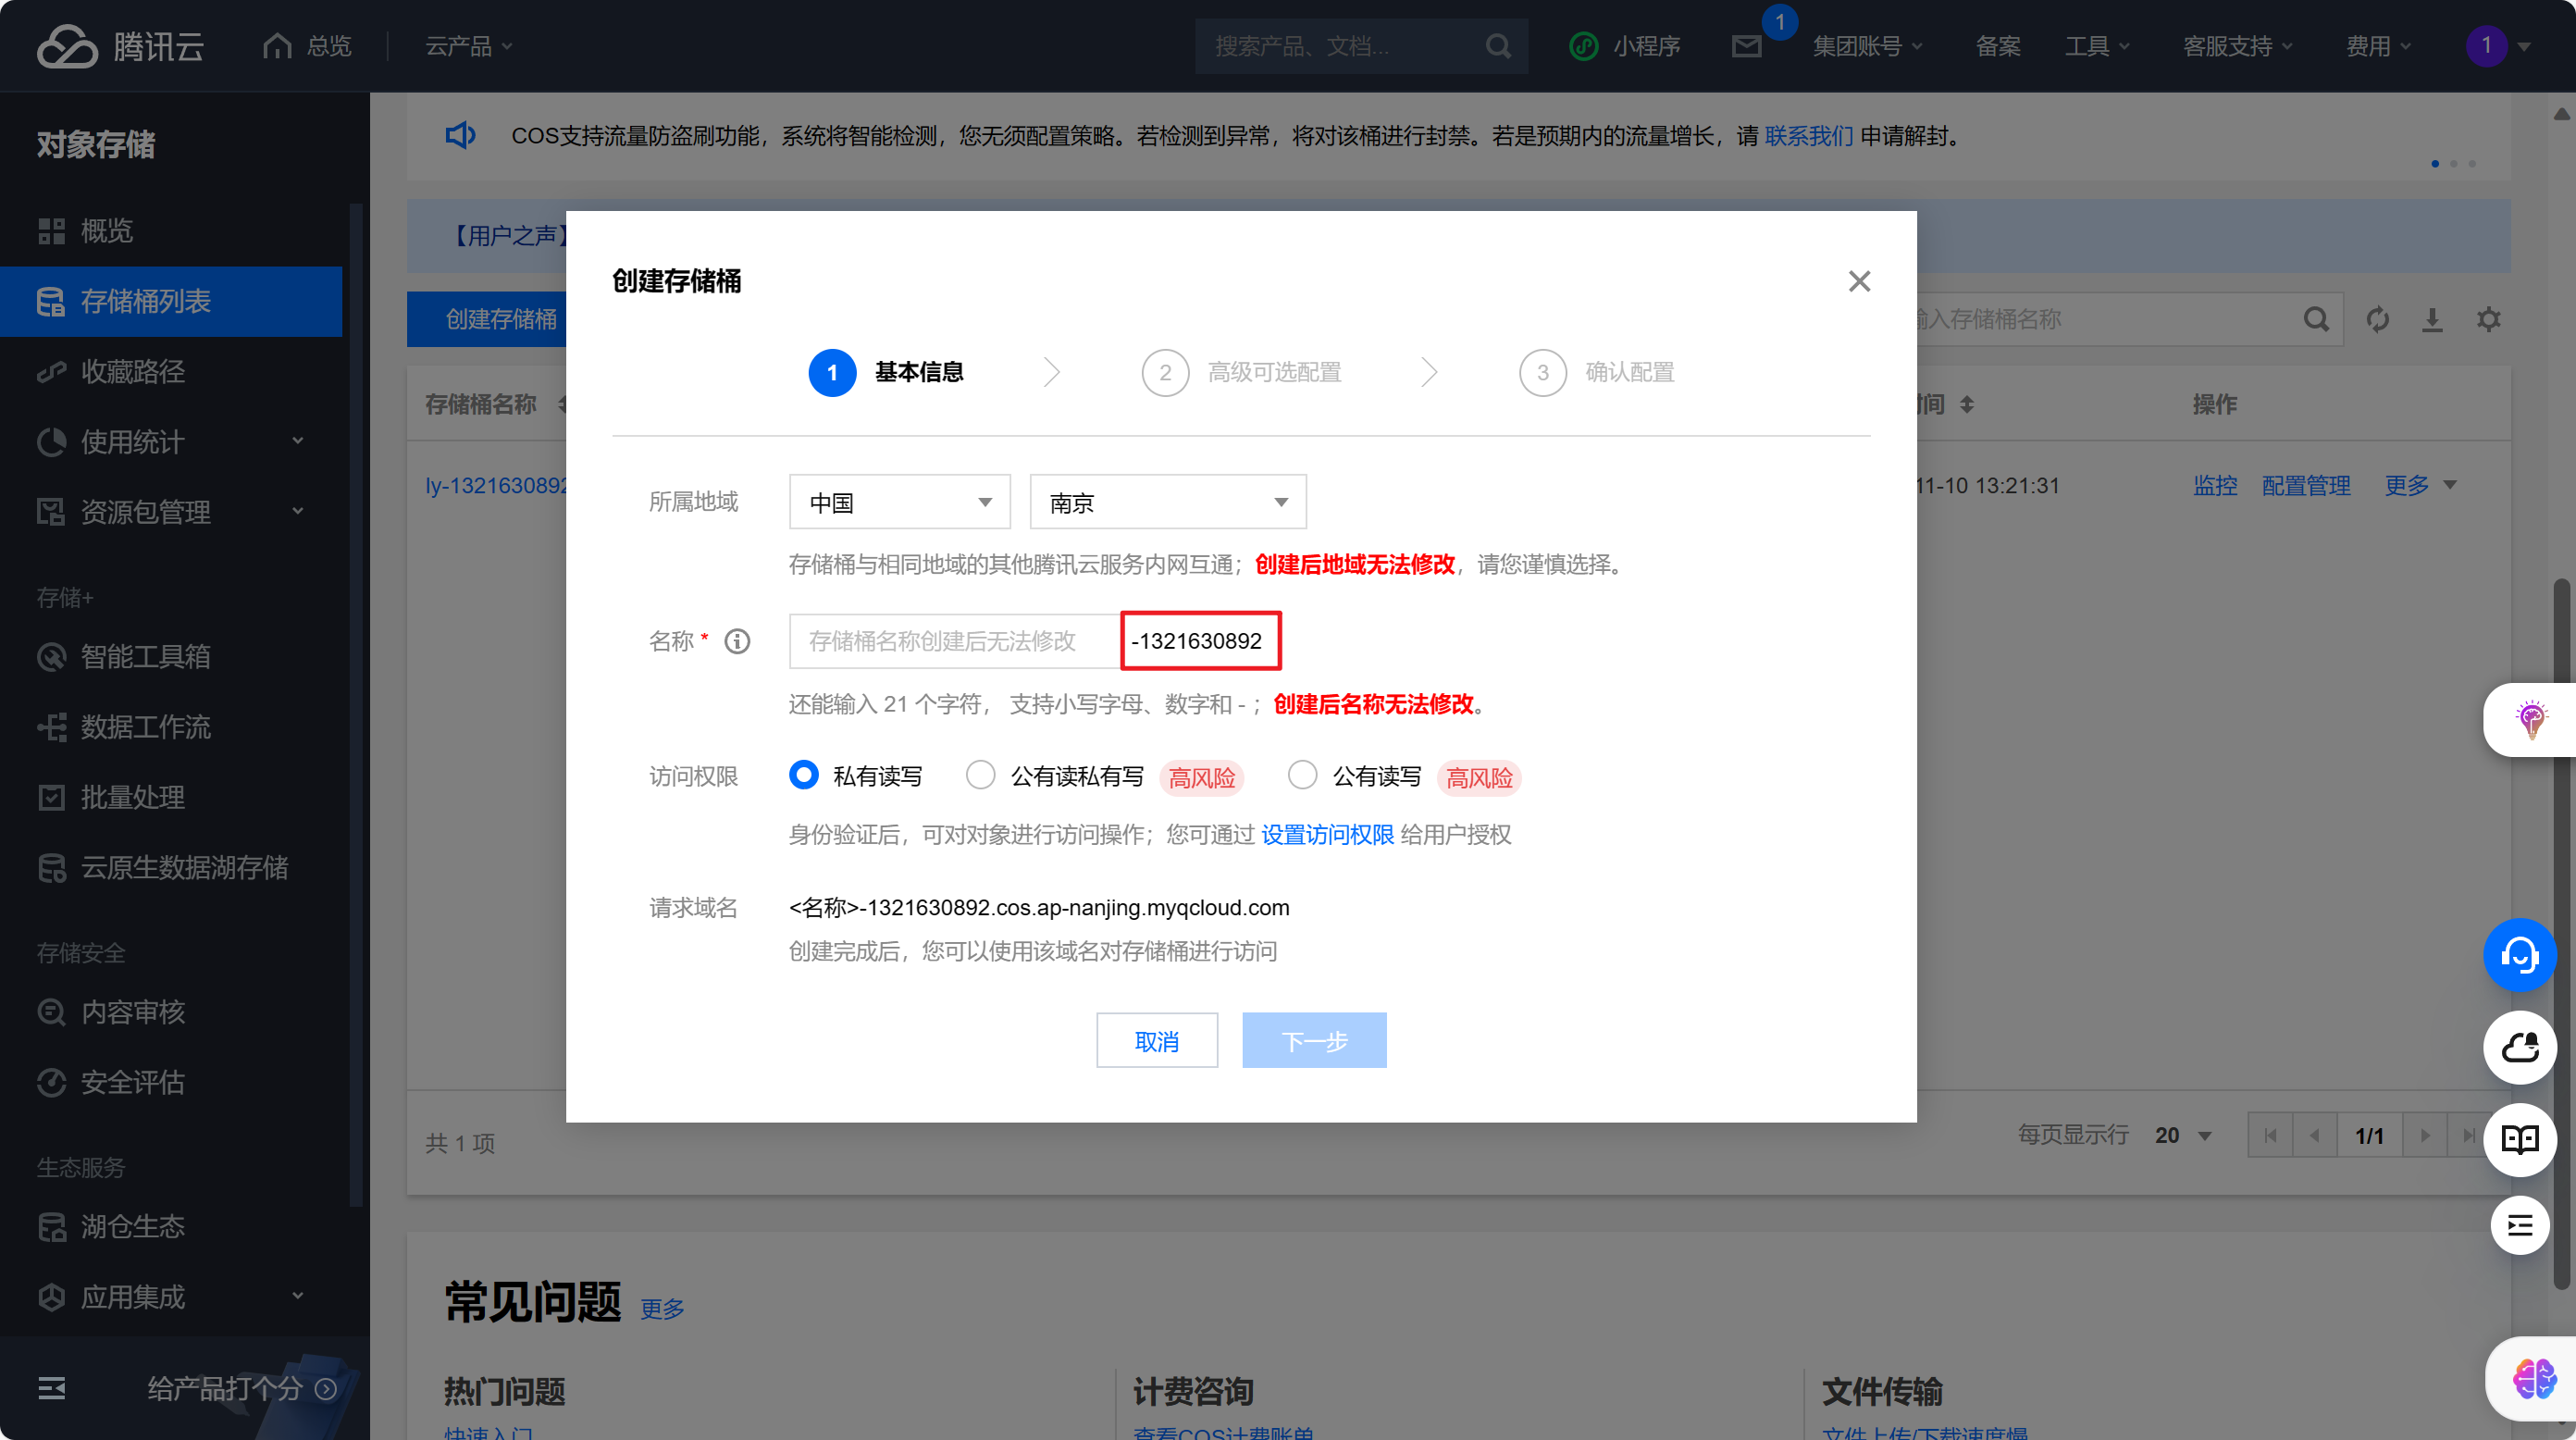Click the search magnifier in top bar

(x=1497, y=46)
